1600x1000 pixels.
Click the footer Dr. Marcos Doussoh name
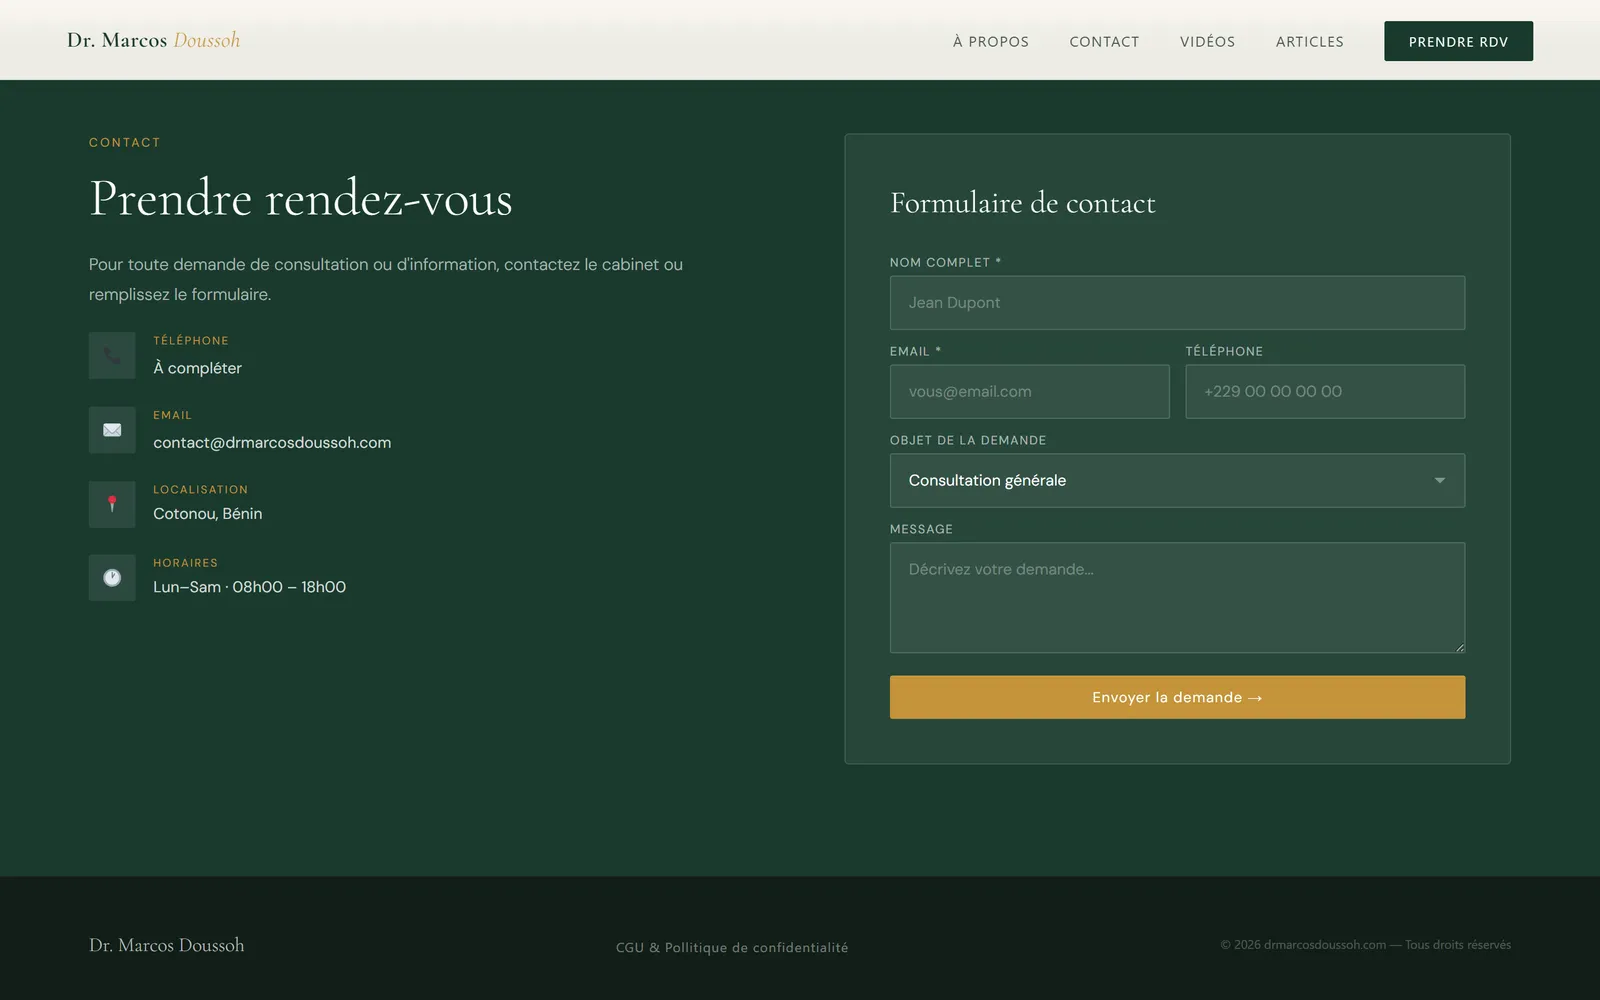coord(166,945)
